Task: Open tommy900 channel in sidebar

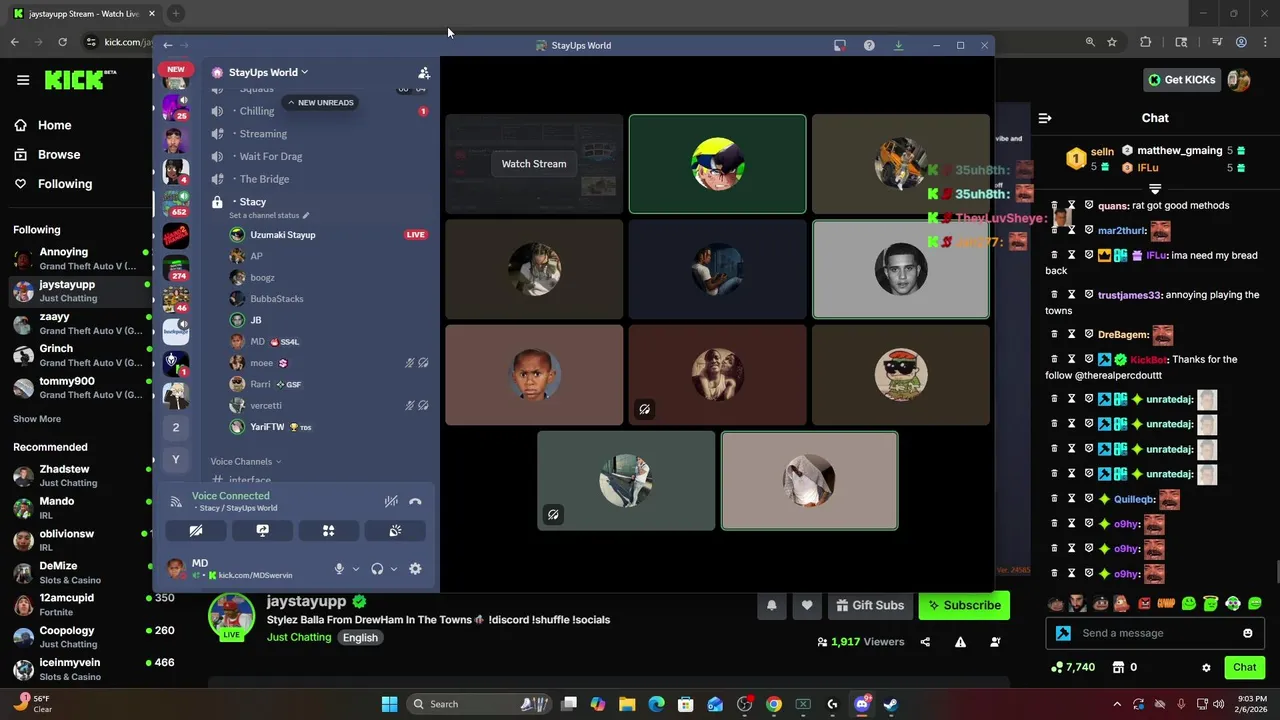Action: (79, 387)
